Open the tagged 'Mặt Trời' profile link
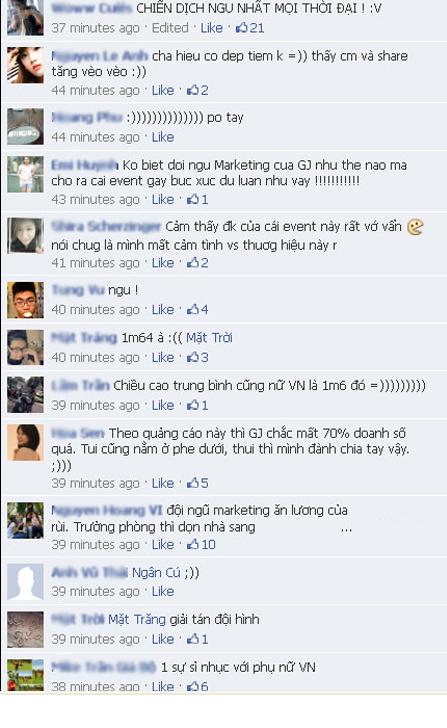 click(x=209, y=338)
